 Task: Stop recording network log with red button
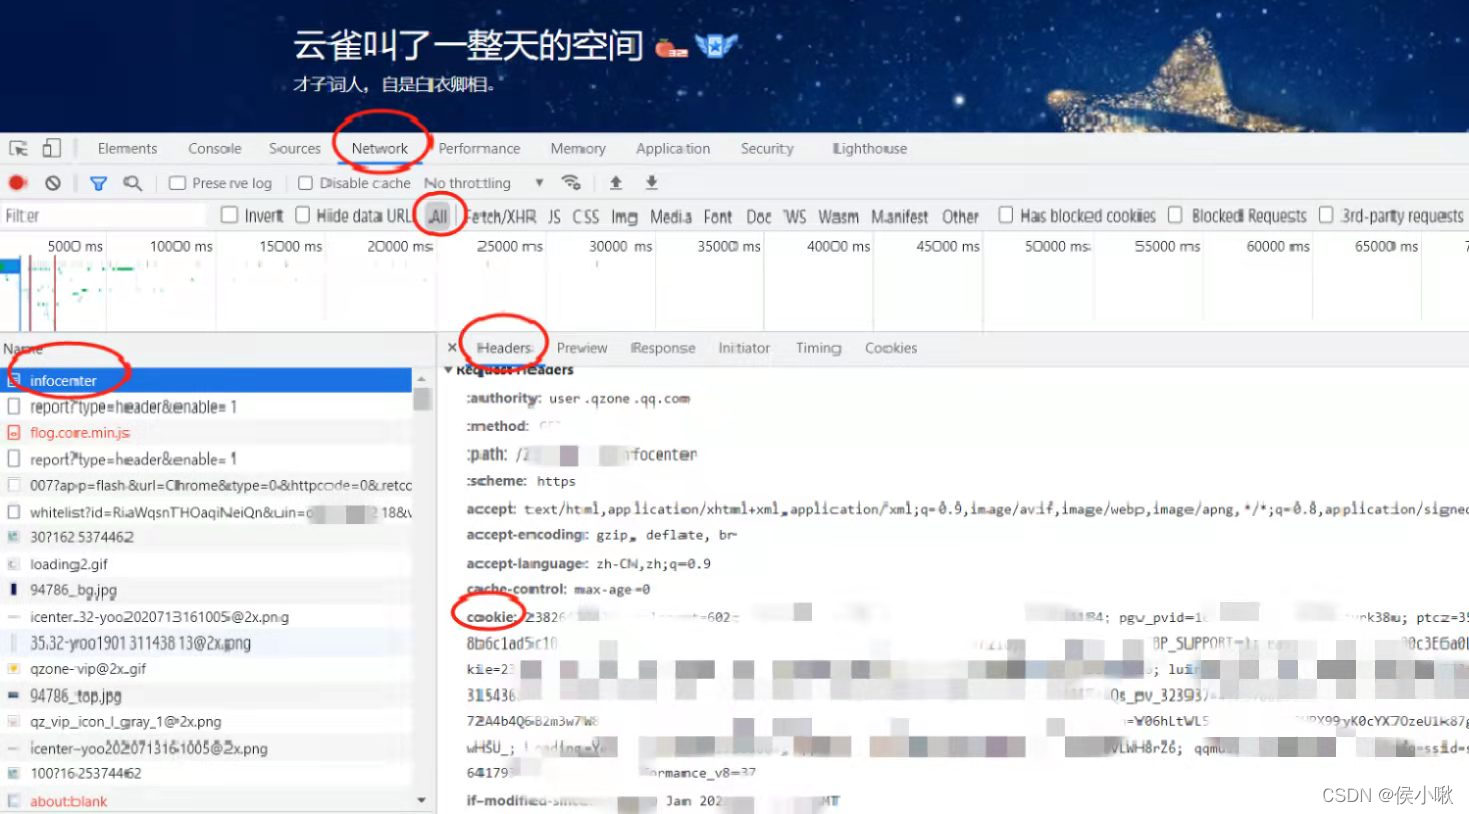coord(17,183)
